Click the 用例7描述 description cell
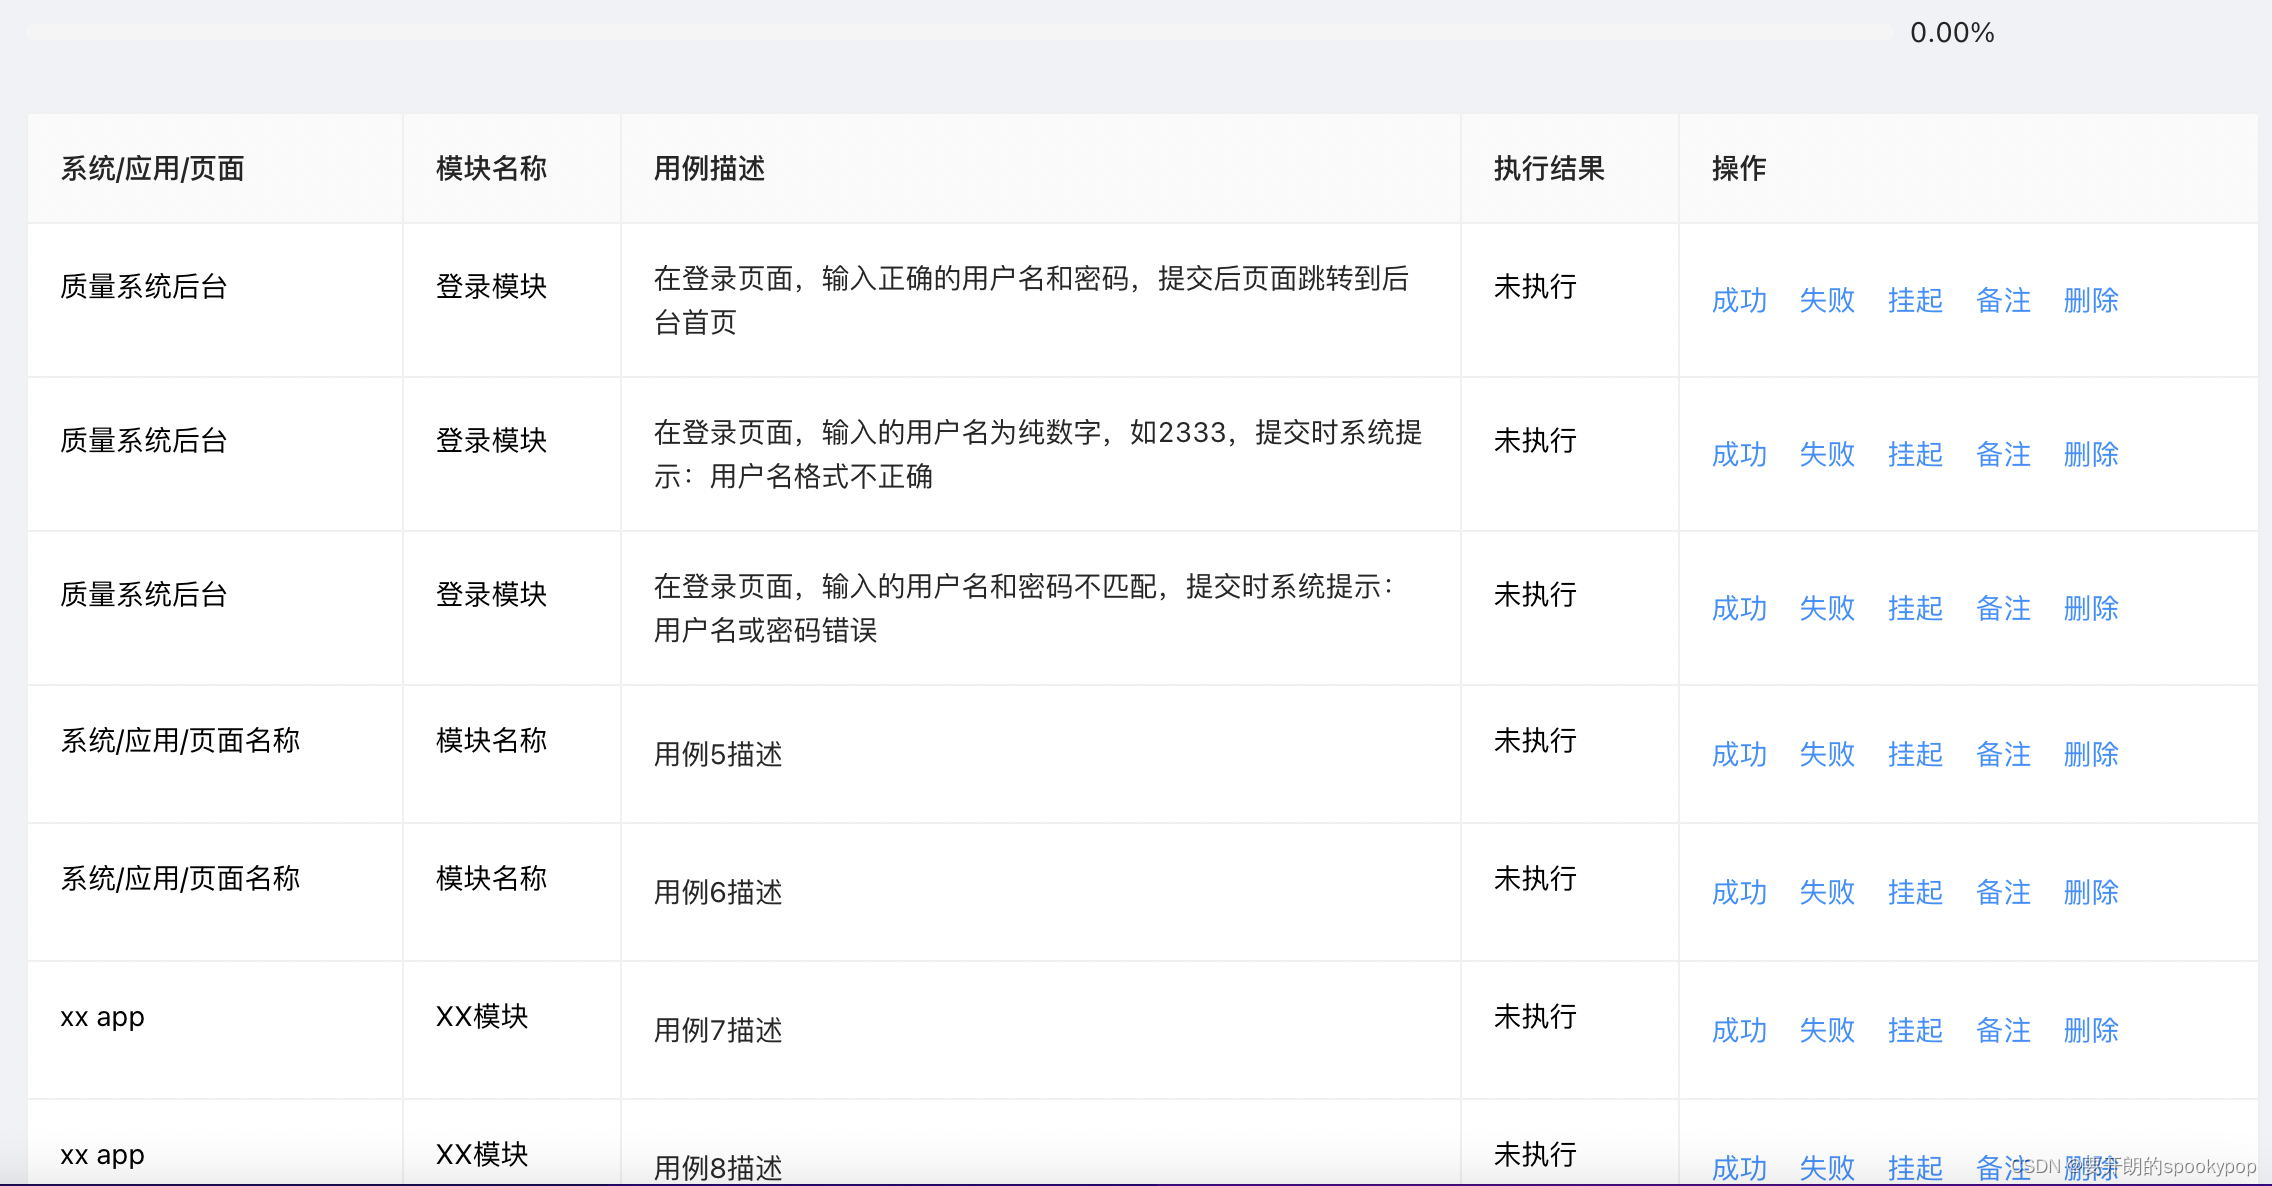Screen dimensions: 2272x1186 pos(717,1030)
